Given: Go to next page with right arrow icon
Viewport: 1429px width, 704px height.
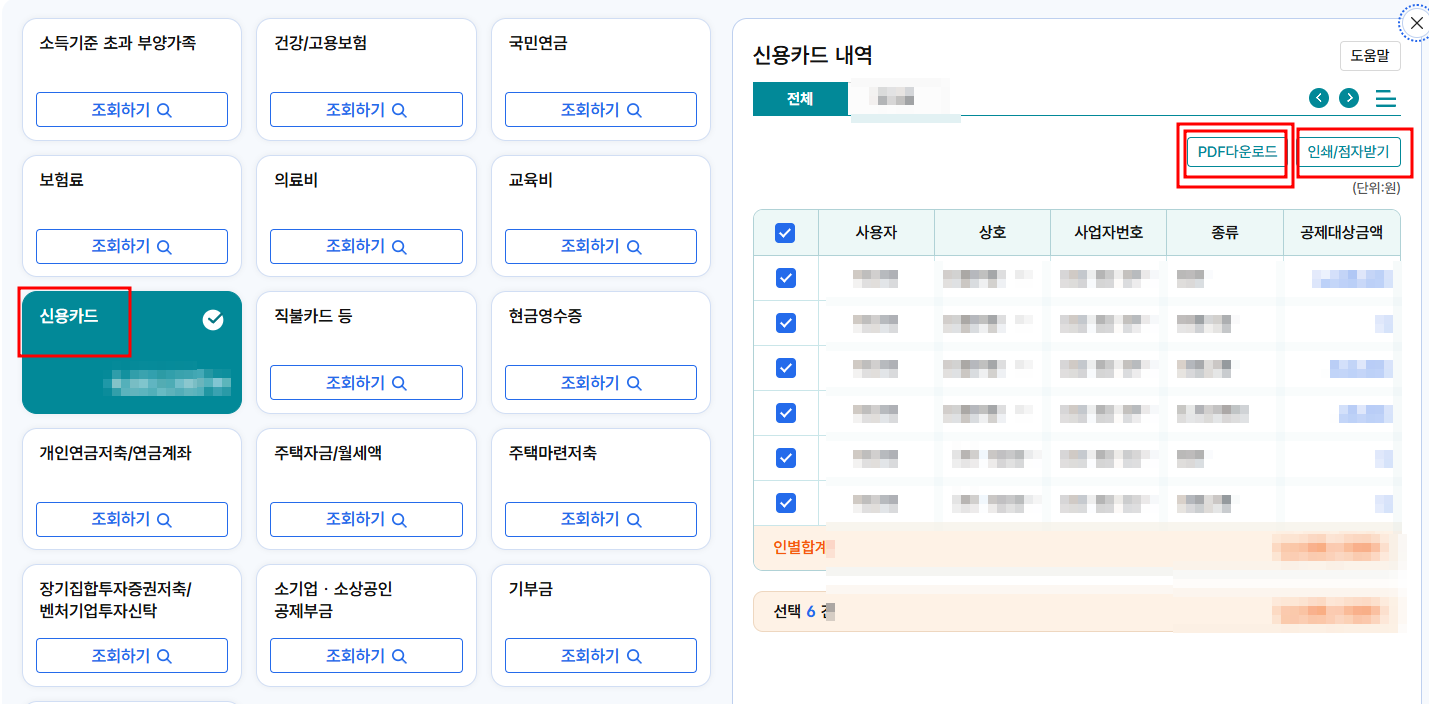Looking at the screenshot, I should tap(1349, 97).
